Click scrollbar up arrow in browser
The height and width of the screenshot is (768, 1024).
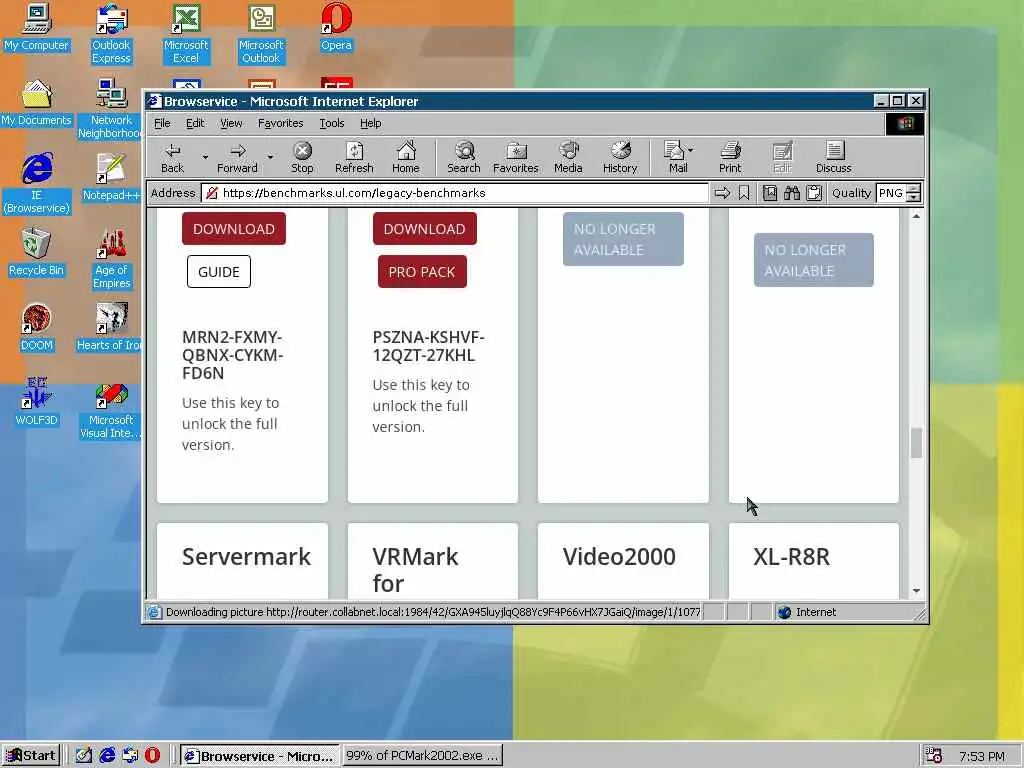pyautogui.click(x=916, y=216)
